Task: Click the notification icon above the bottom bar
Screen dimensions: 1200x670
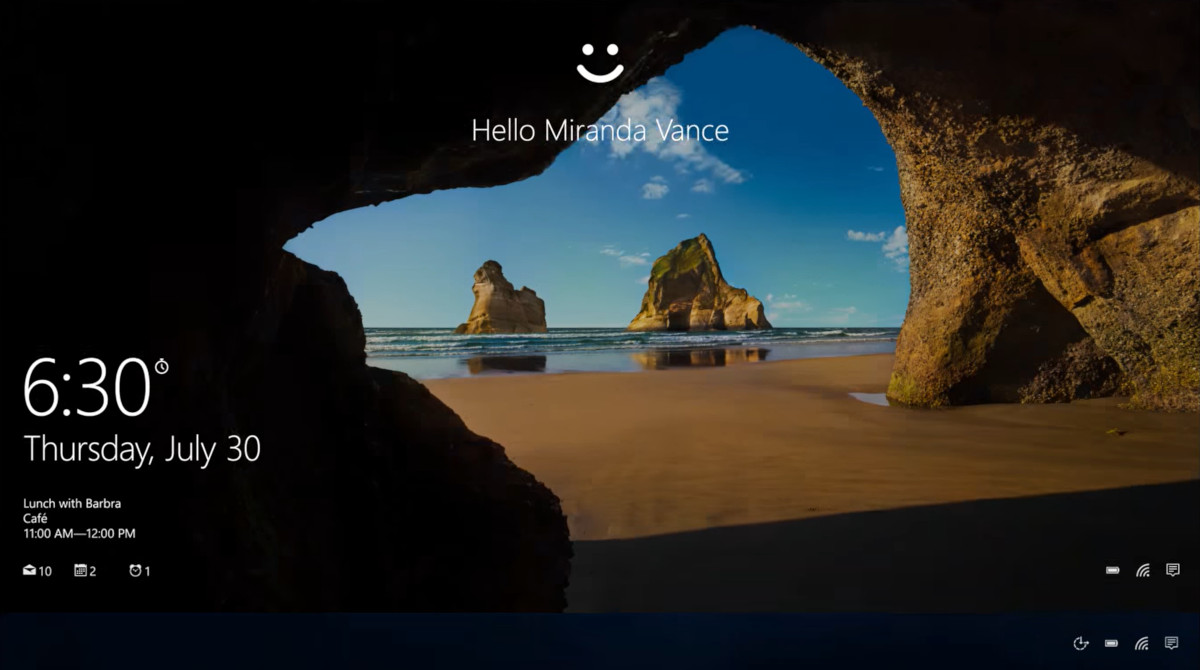Action: tap(1173, 571)
